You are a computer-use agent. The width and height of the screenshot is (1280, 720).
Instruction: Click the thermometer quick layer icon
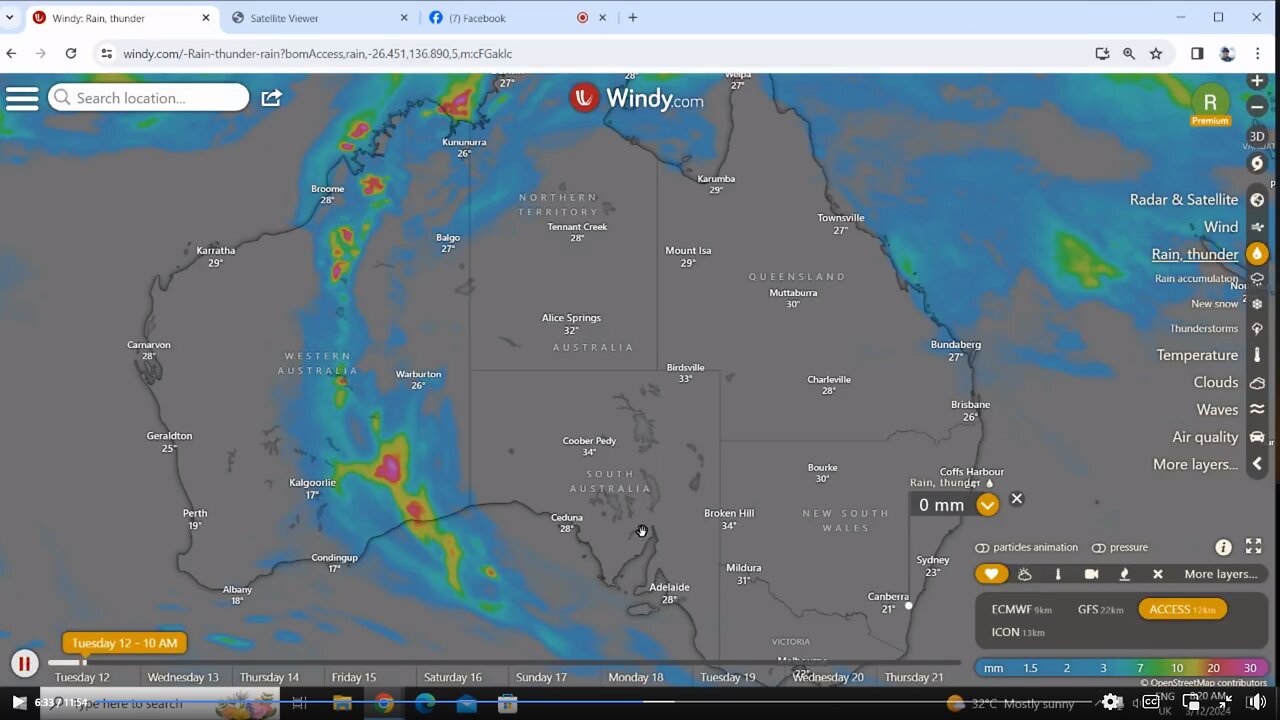(x=1058, y=574)
